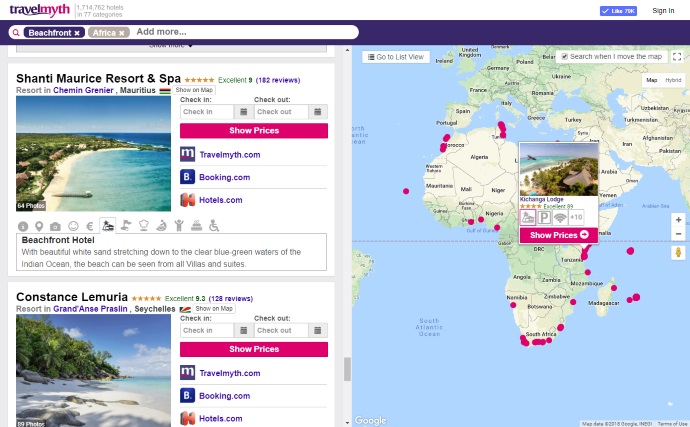View Constance Lemuria beach photo

tap(93, 371)
